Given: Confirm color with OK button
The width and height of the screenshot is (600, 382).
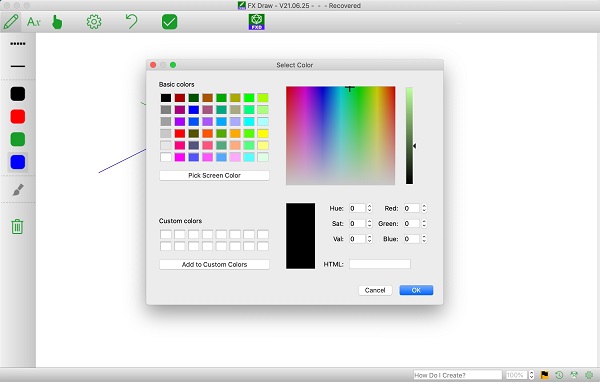Looking at the screenshot, I should point(416,290).
